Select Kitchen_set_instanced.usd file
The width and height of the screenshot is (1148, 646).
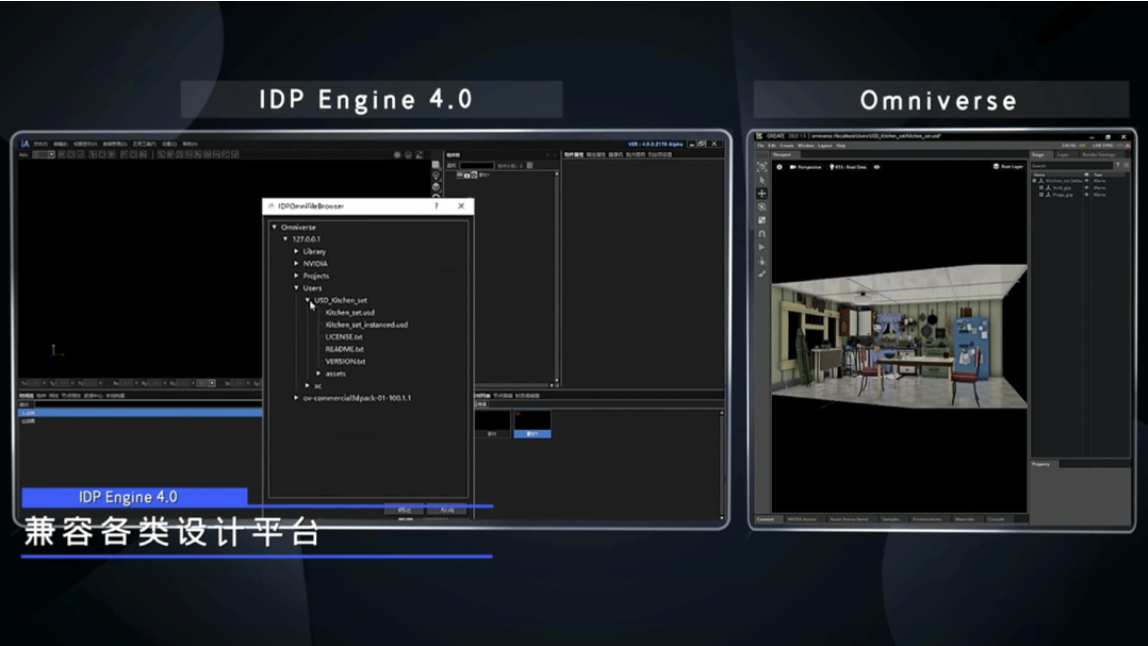pyautogui.click(x=367, y=324)
